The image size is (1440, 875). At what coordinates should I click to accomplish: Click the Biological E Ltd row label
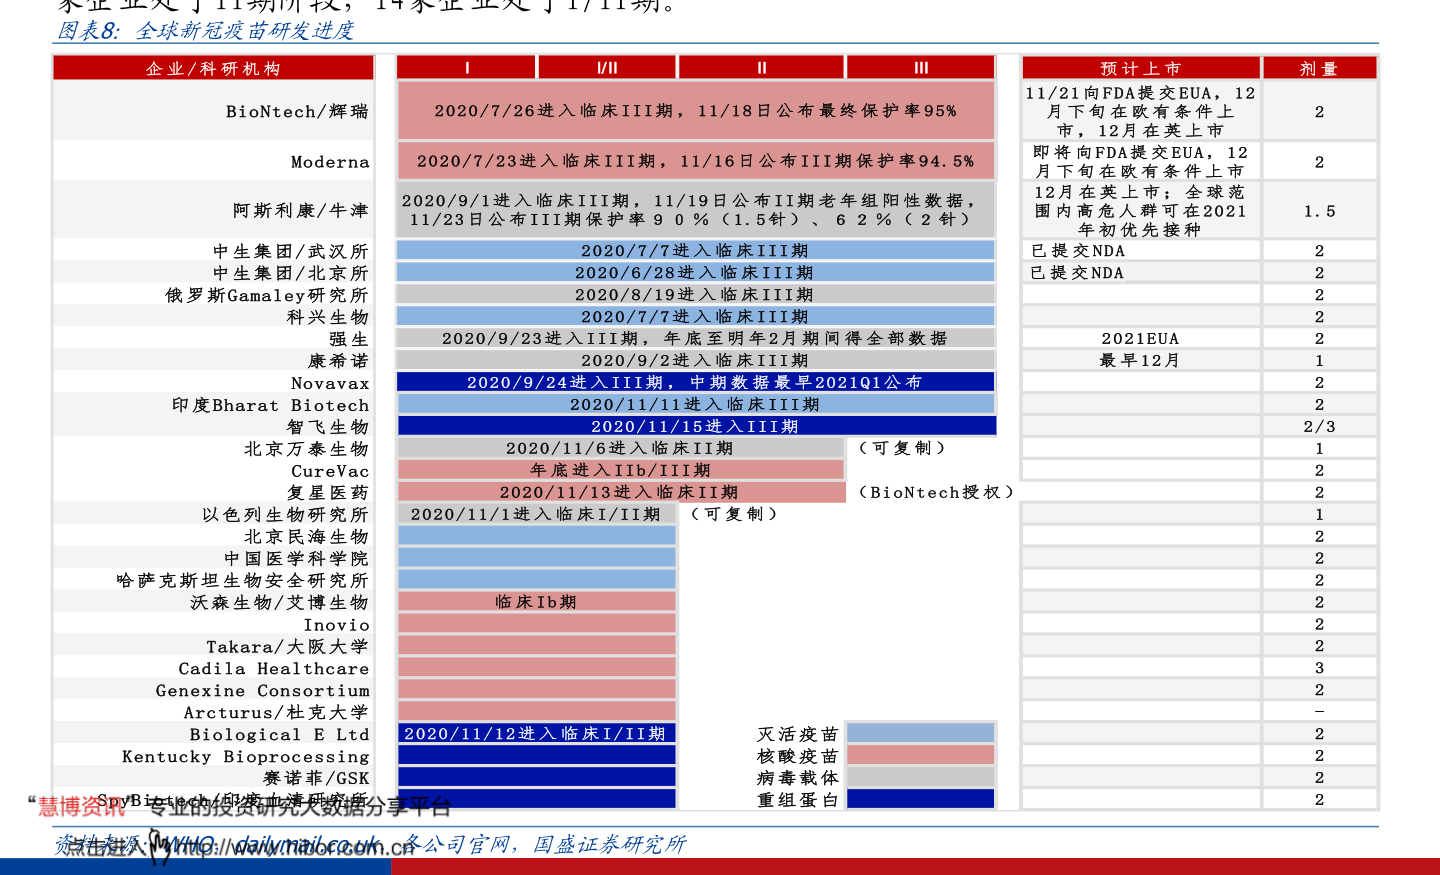click(280, 735)
